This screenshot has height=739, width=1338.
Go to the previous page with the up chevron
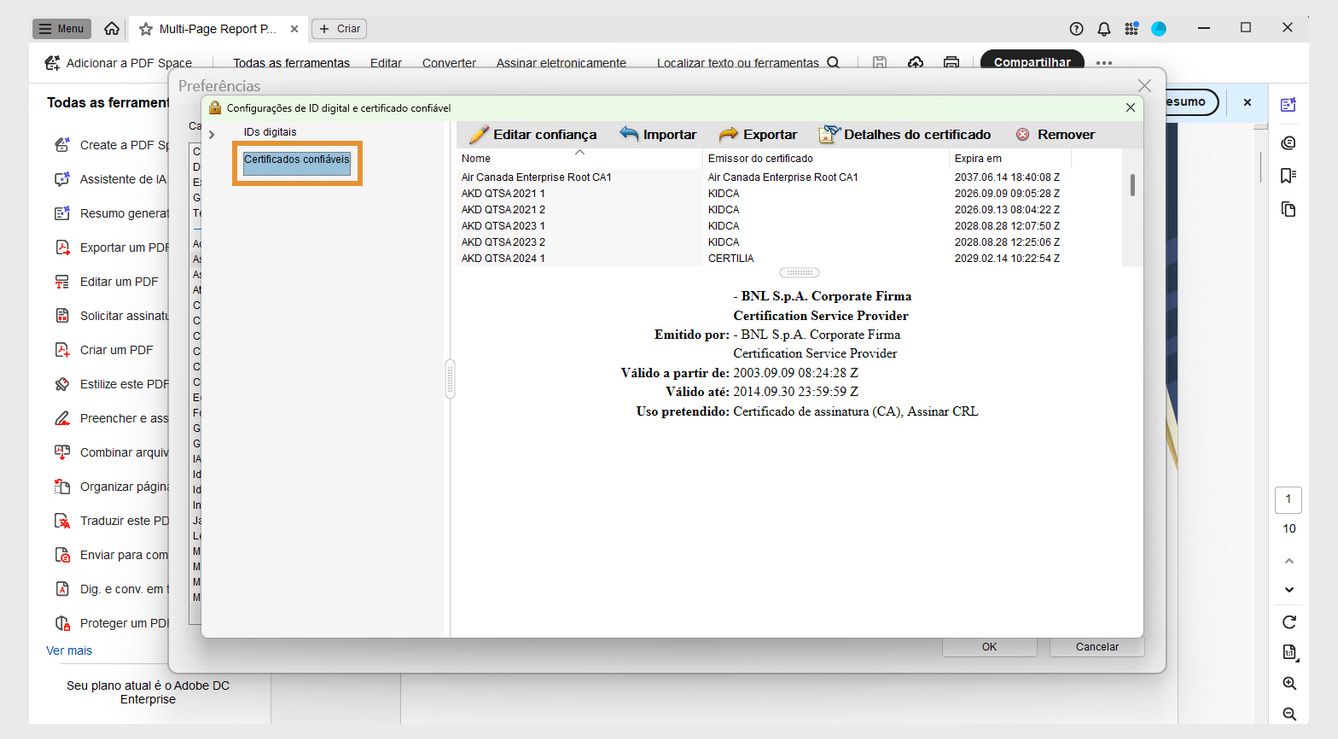point(1289,561)
